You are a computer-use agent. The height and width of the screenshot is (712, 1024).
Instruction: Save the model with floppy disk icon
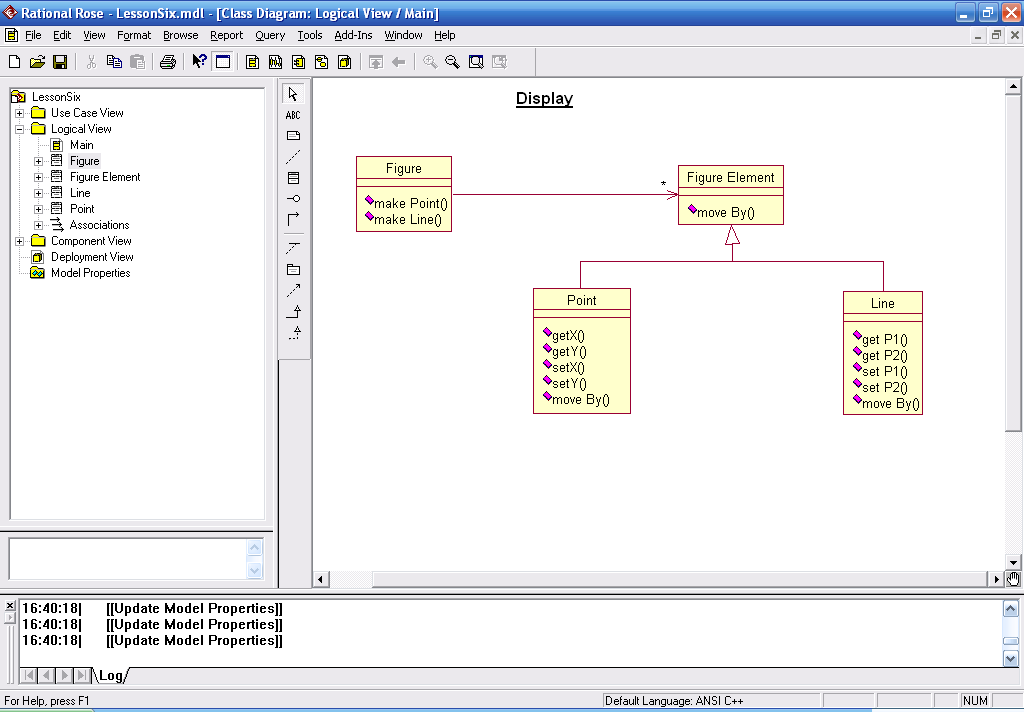60,62
